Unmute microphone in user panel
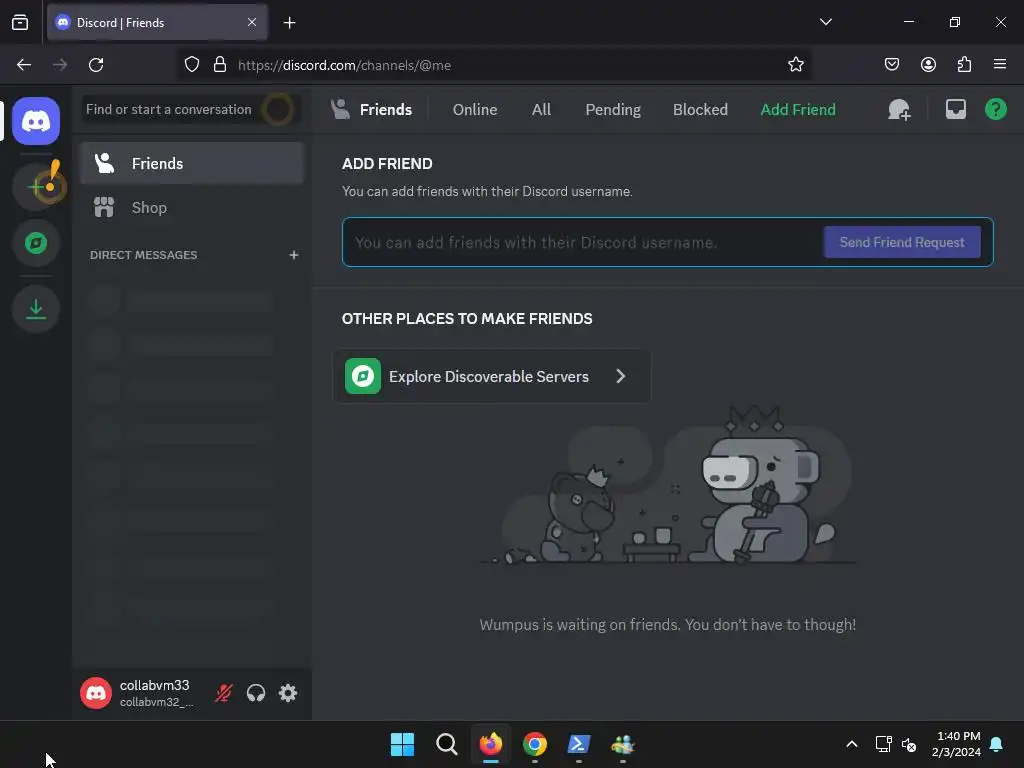This screenshot has height=768, width=1024. click(x=224, y=693)
